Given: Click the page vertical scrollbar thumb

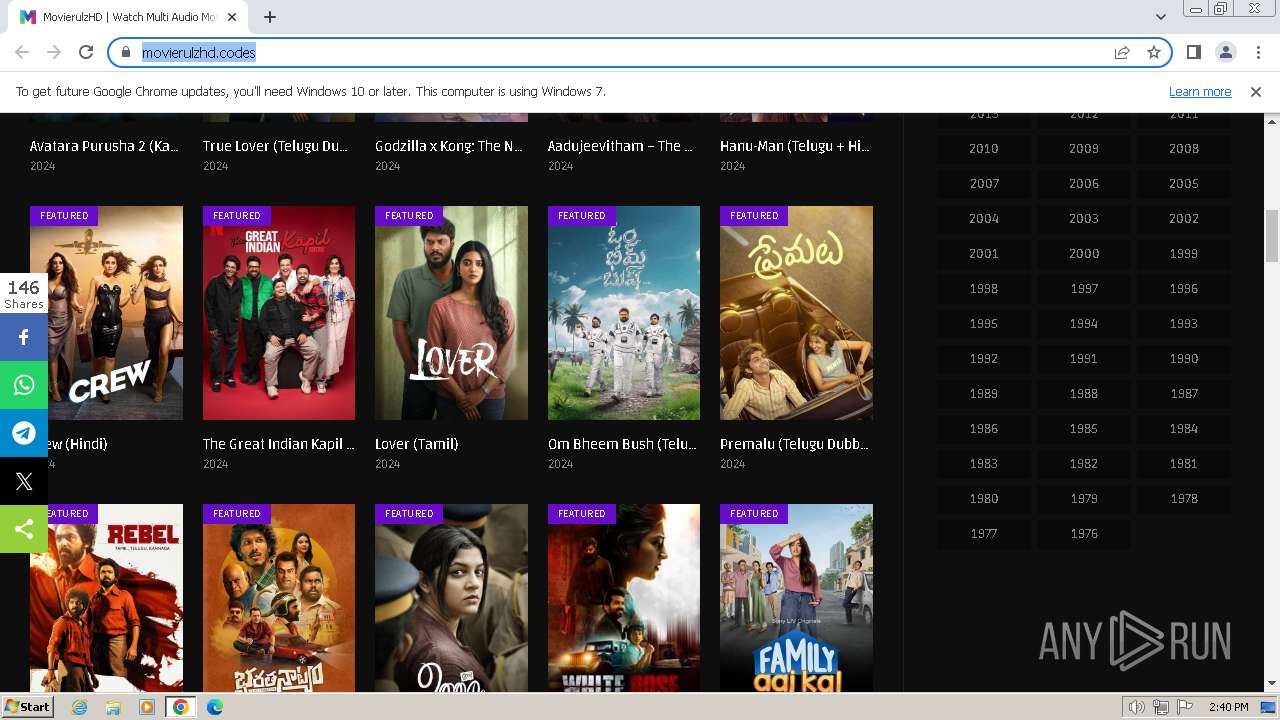Looking at the screenshot, I should click(1272, 235).
